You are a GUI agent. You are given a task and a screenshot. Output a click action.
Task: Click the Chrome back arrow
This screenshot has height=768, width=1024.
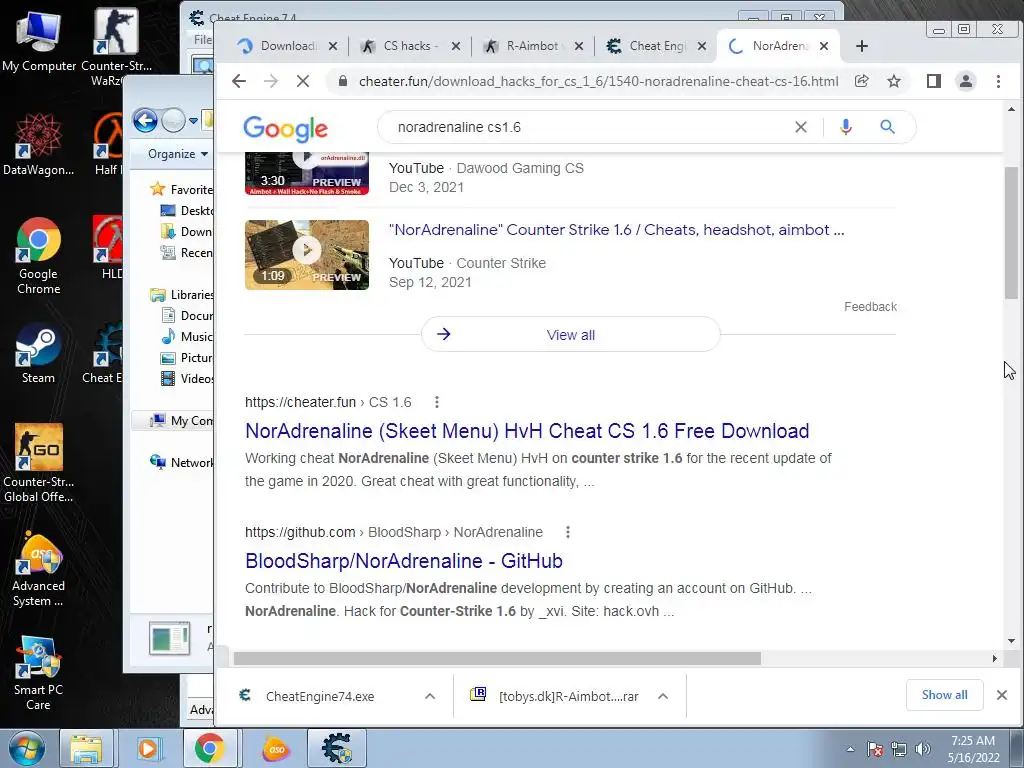click(239, 81)
